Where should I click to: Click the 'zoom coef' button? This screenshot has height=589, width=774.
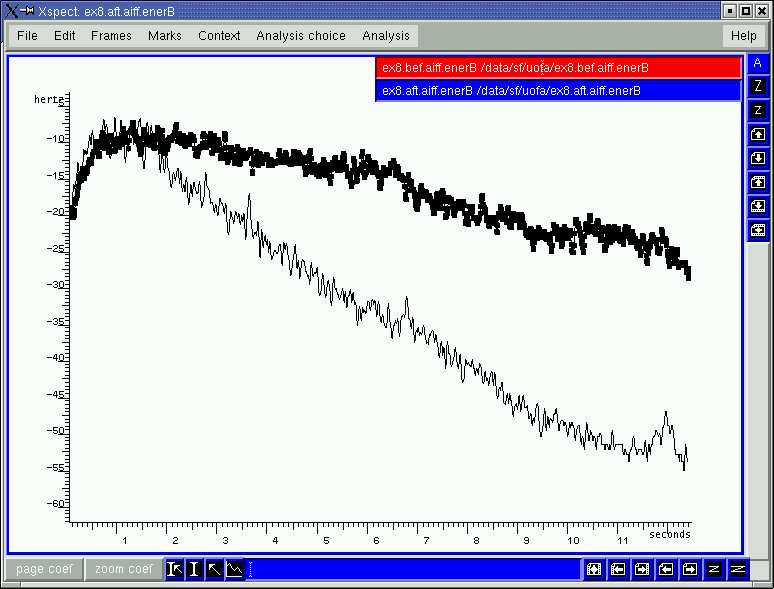tap(124, 569)
